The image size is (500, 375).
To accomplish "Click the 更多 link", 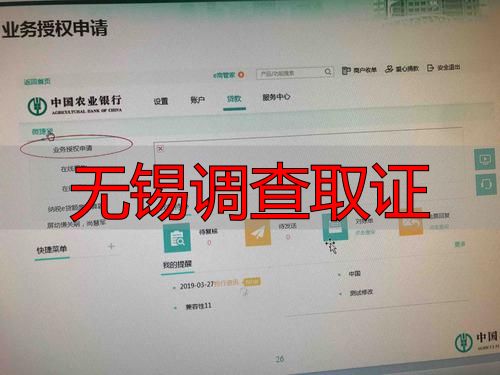I will pyautogui.click(x=460, y=244).
